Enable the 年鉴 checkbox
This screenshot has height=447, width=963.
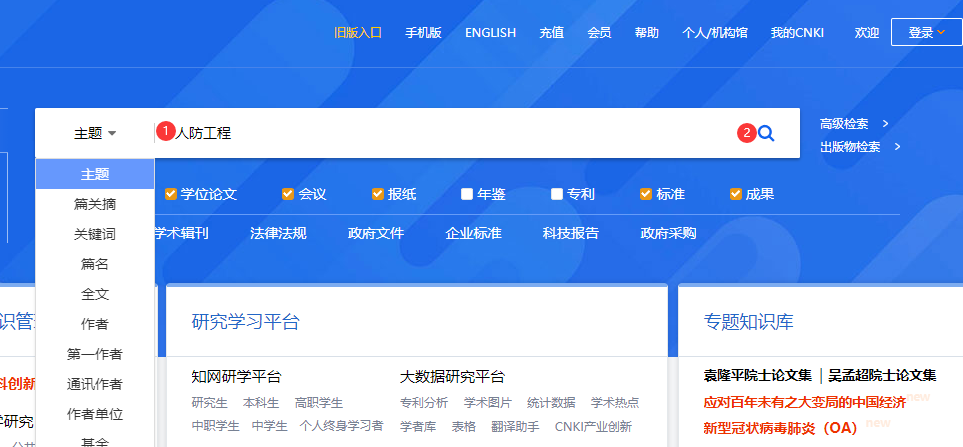tap(467, 194)
